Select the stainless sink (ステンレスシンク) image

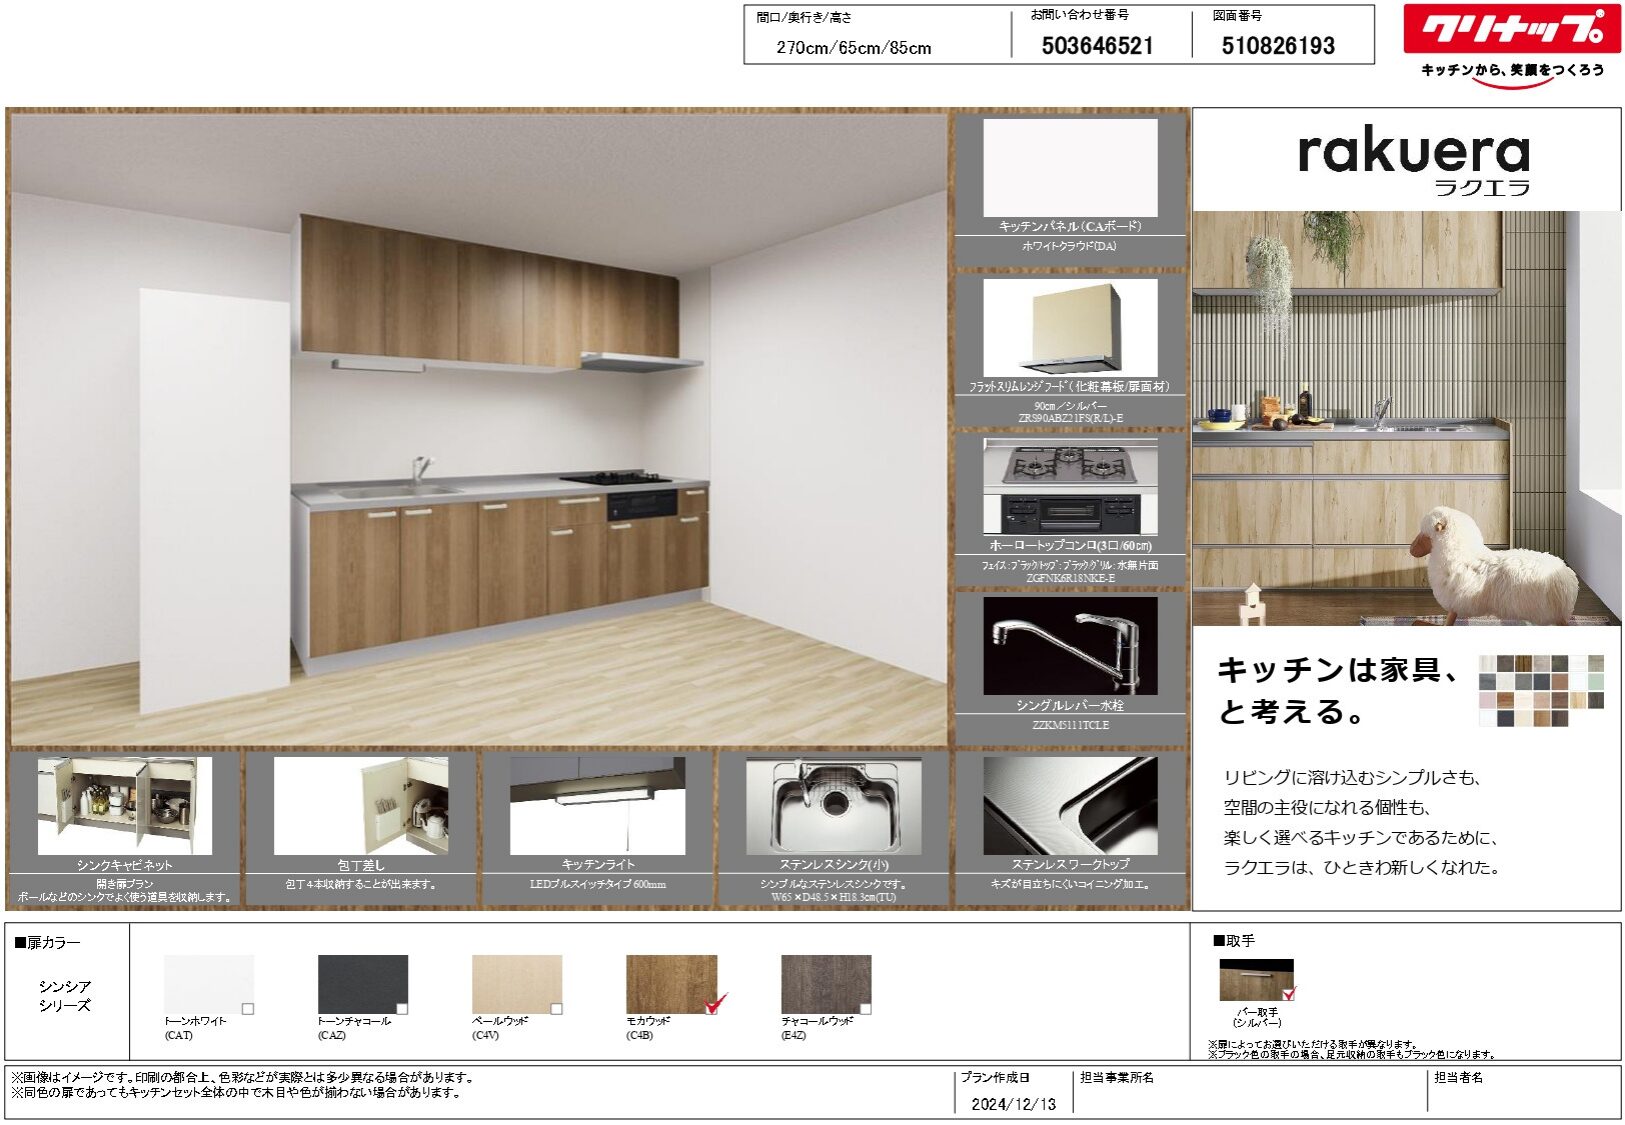click(834, 805)
